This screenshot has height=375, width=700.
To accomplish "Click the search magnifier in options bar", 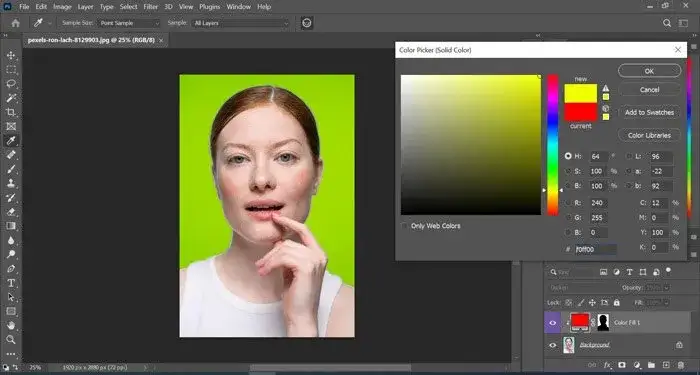I will pos(667,23).
